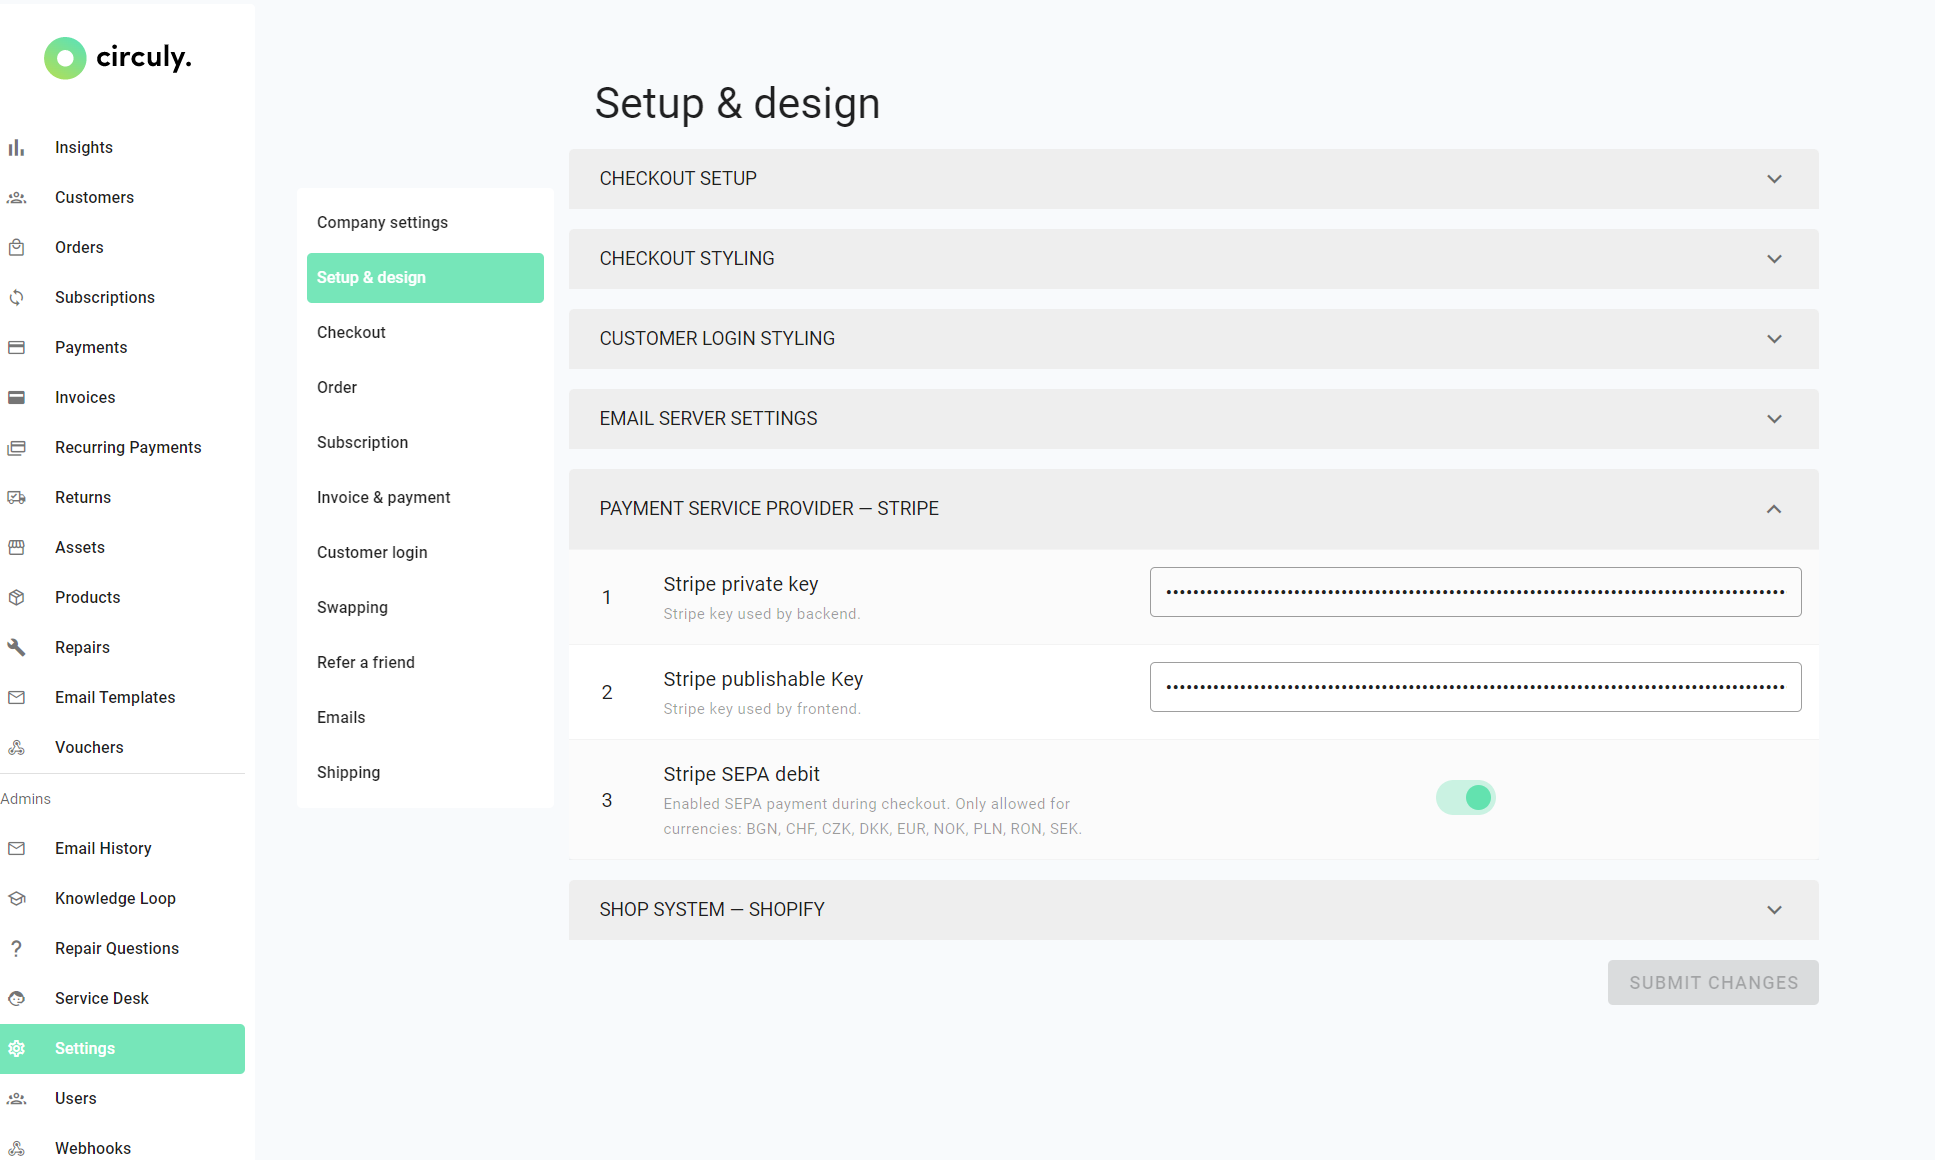Click the Service Desk headset icon
The width and height of the screenshot is (1935, 1160).
click(x=16, y=999)
